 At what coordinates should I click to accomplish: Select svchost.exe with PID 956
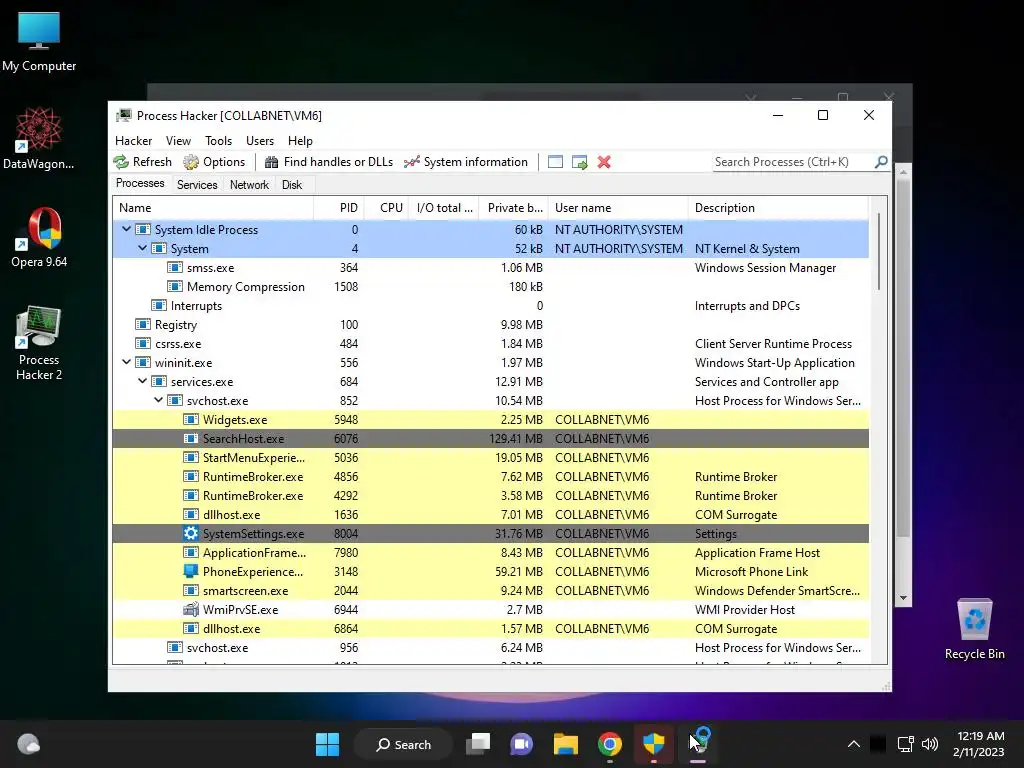(x=491, y=647)
